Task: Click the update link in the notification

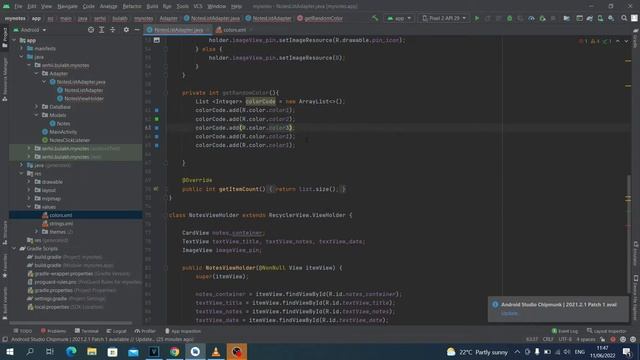Action: 509,313
